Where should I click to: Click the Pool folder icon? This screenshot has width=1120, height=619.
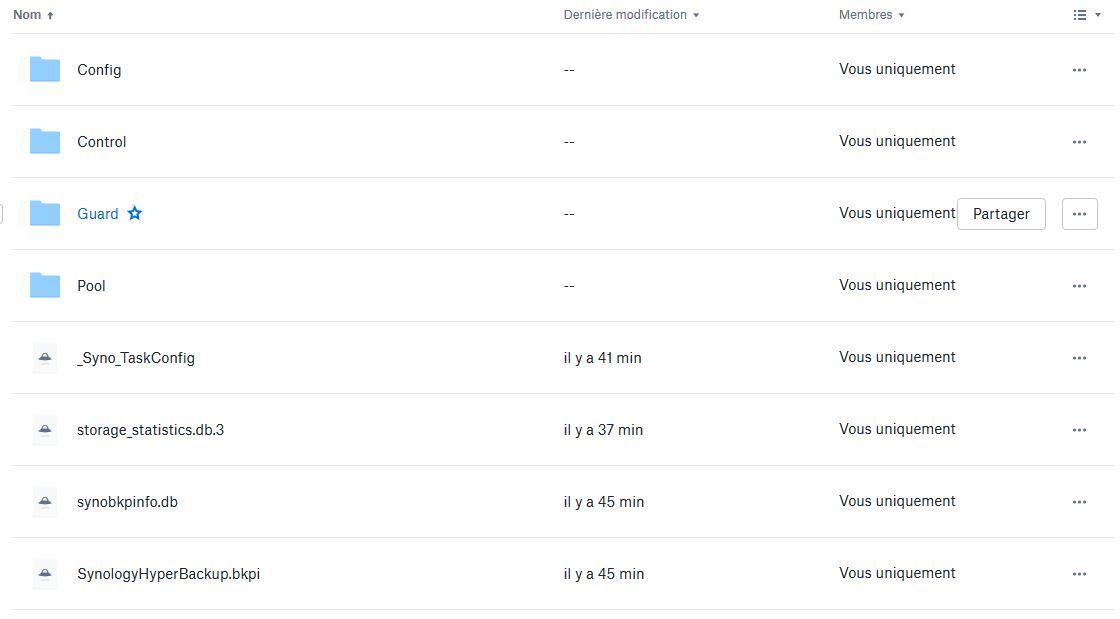(45, 285)
